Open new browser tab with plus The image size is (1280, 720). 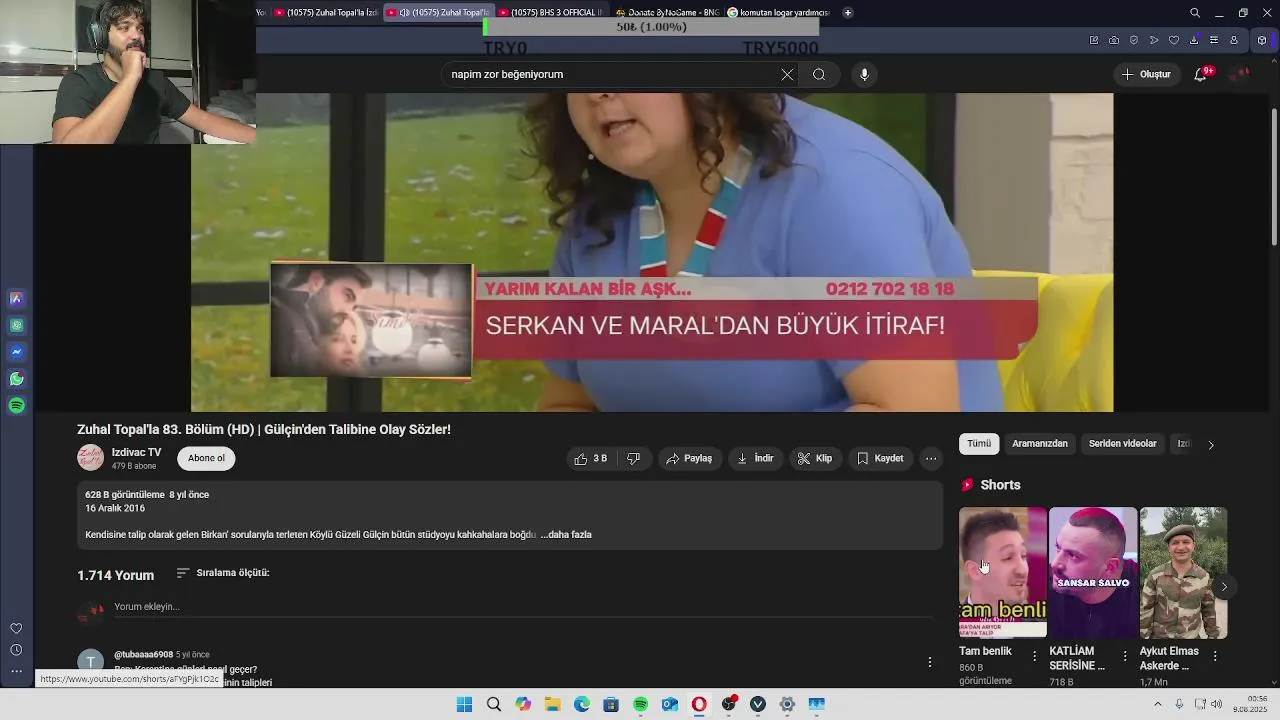click(x=848, y=13)
